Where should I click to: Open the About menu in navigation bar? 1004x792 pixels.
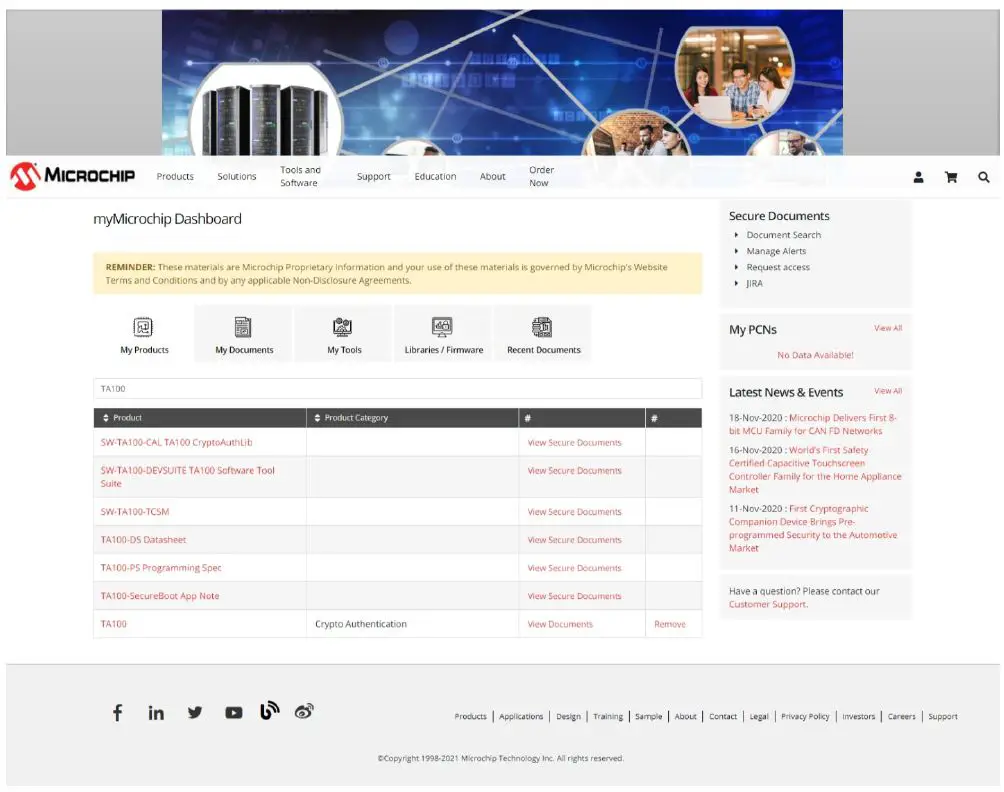(492, 176)
